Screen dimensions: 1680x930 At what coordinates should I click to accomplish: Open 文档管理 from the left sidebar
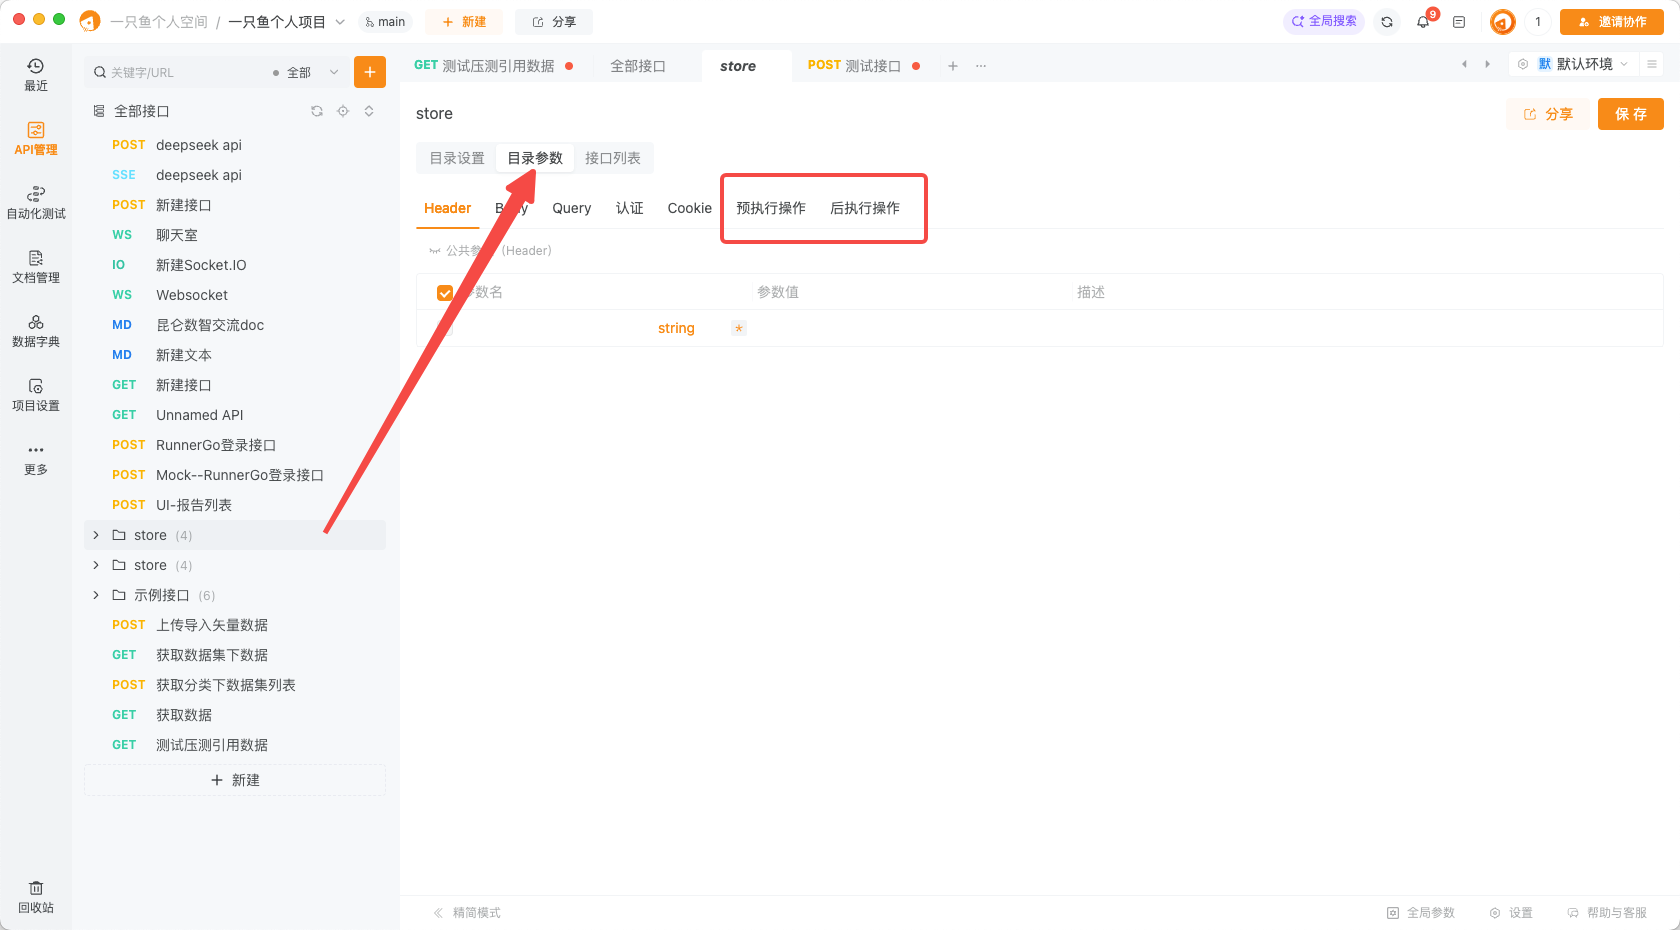pos(36,268)
